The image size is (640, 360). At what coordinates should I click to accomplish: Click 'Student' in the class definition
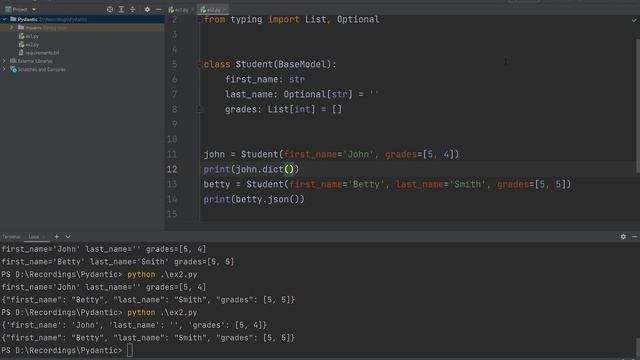pos(254,64)
